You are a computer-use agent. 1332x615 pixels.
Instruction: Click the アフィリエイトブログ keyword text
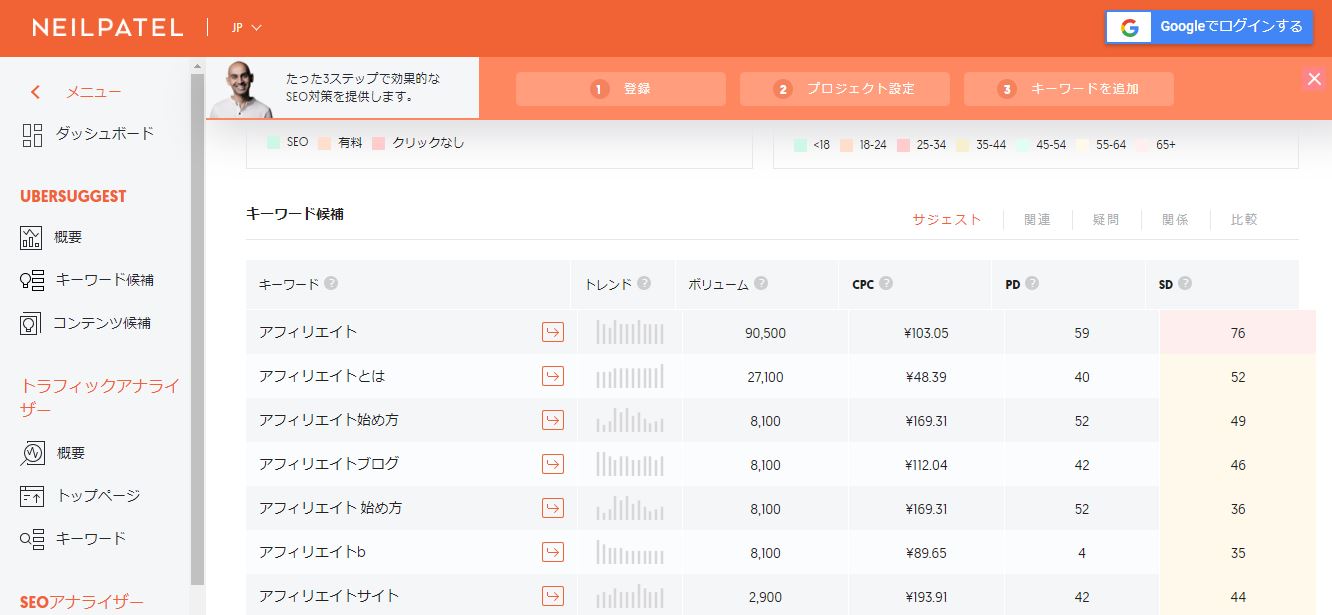pyautogui.click(x=329, y=464)
